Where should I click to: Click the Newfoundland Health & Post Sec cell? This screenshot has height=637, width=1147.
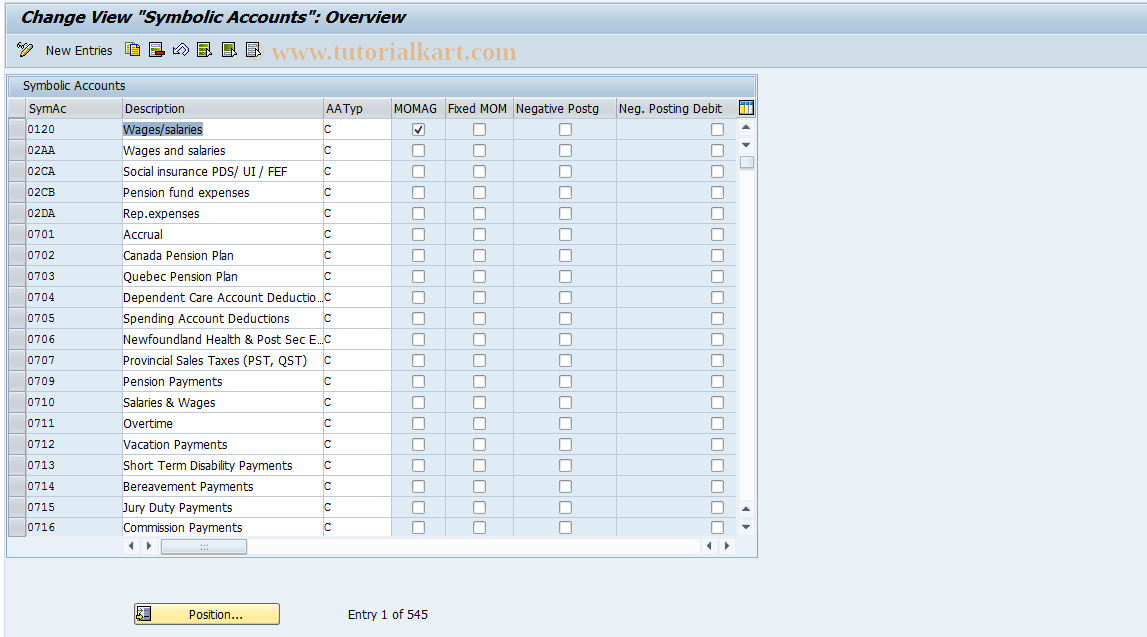point(222,339)
